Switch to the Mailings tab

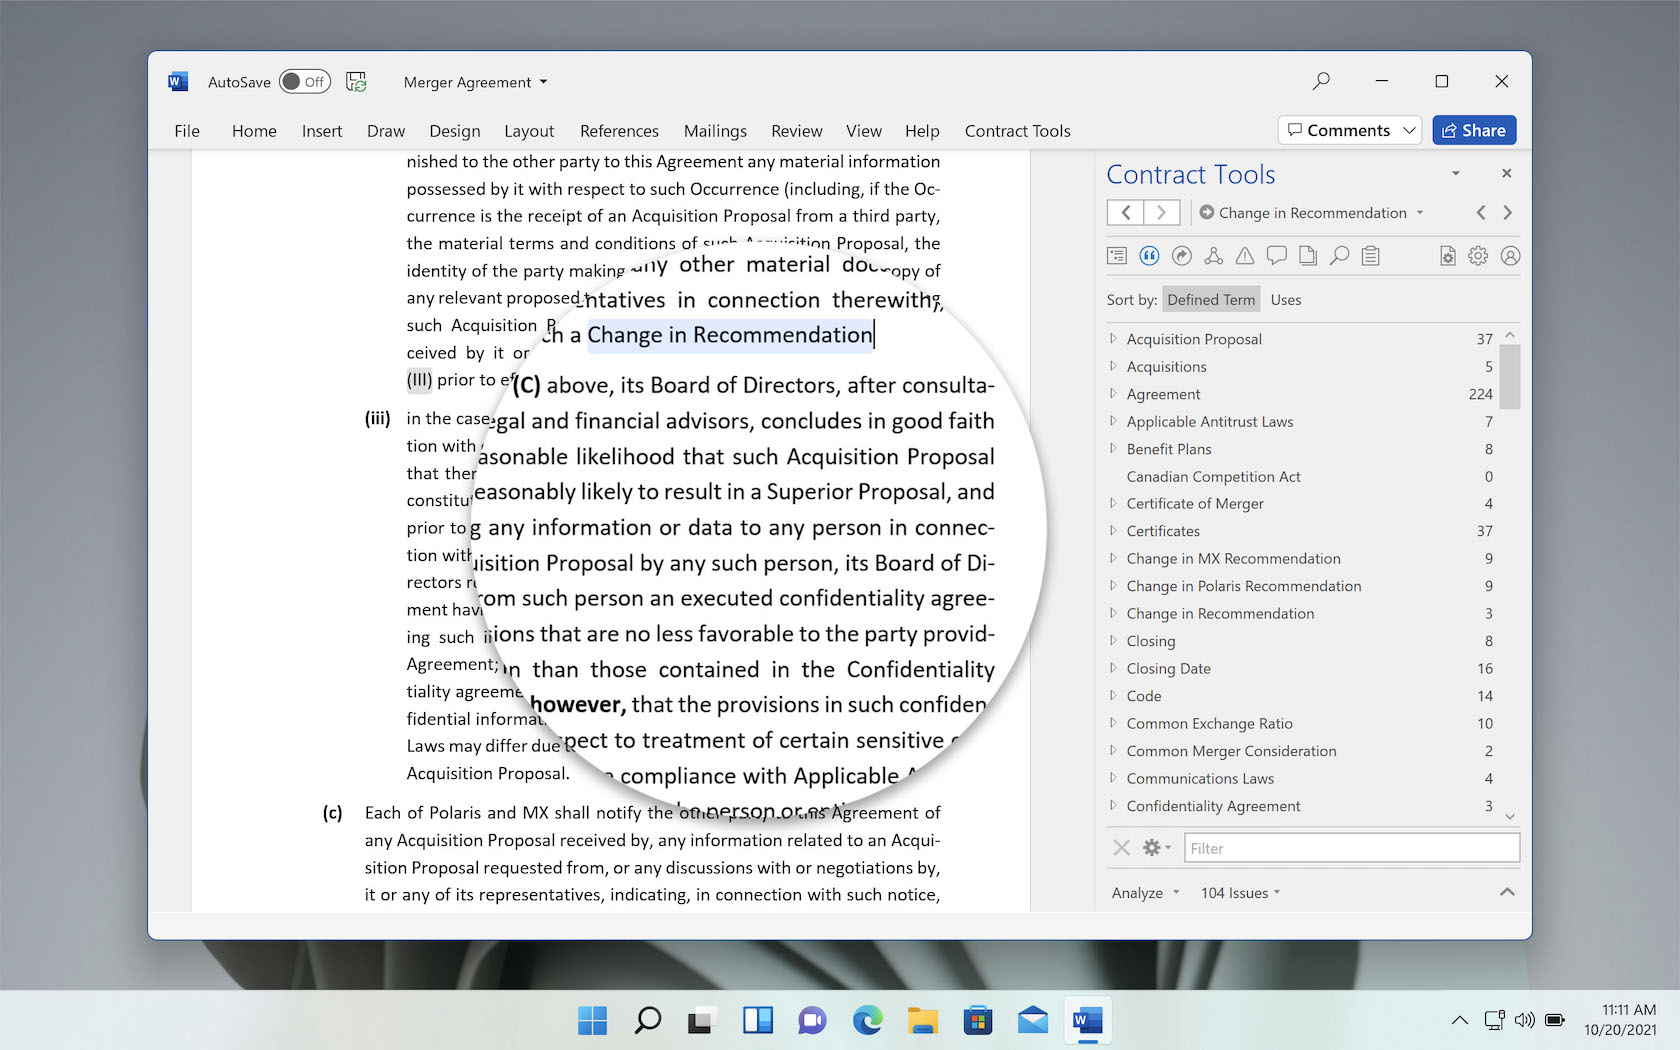pyautogui.click(x=715, y=131)
